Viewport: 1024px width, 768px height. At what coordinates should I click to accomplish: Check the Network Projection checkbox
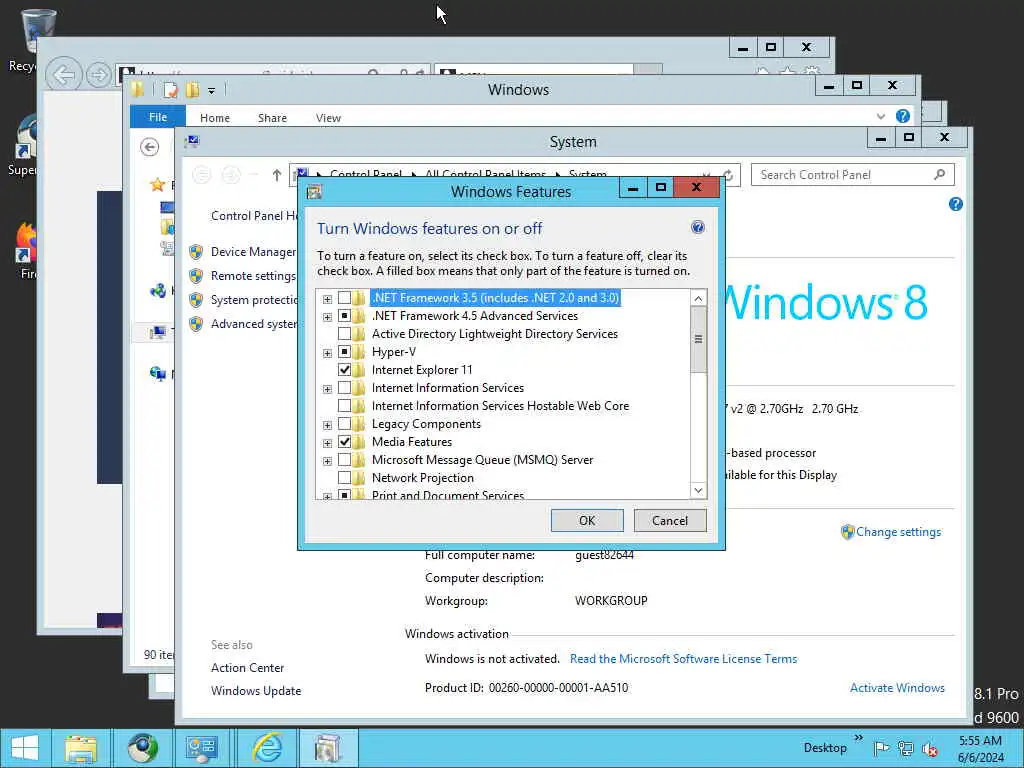(x=344, y=478)
